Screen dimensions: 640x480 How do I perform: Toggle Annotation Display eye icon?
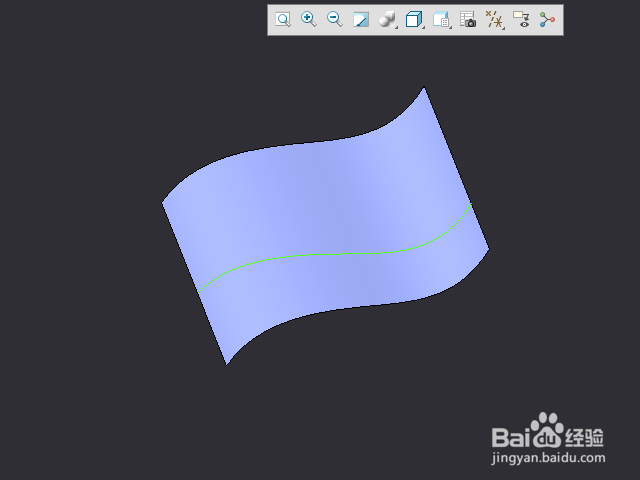click(521, 20)
